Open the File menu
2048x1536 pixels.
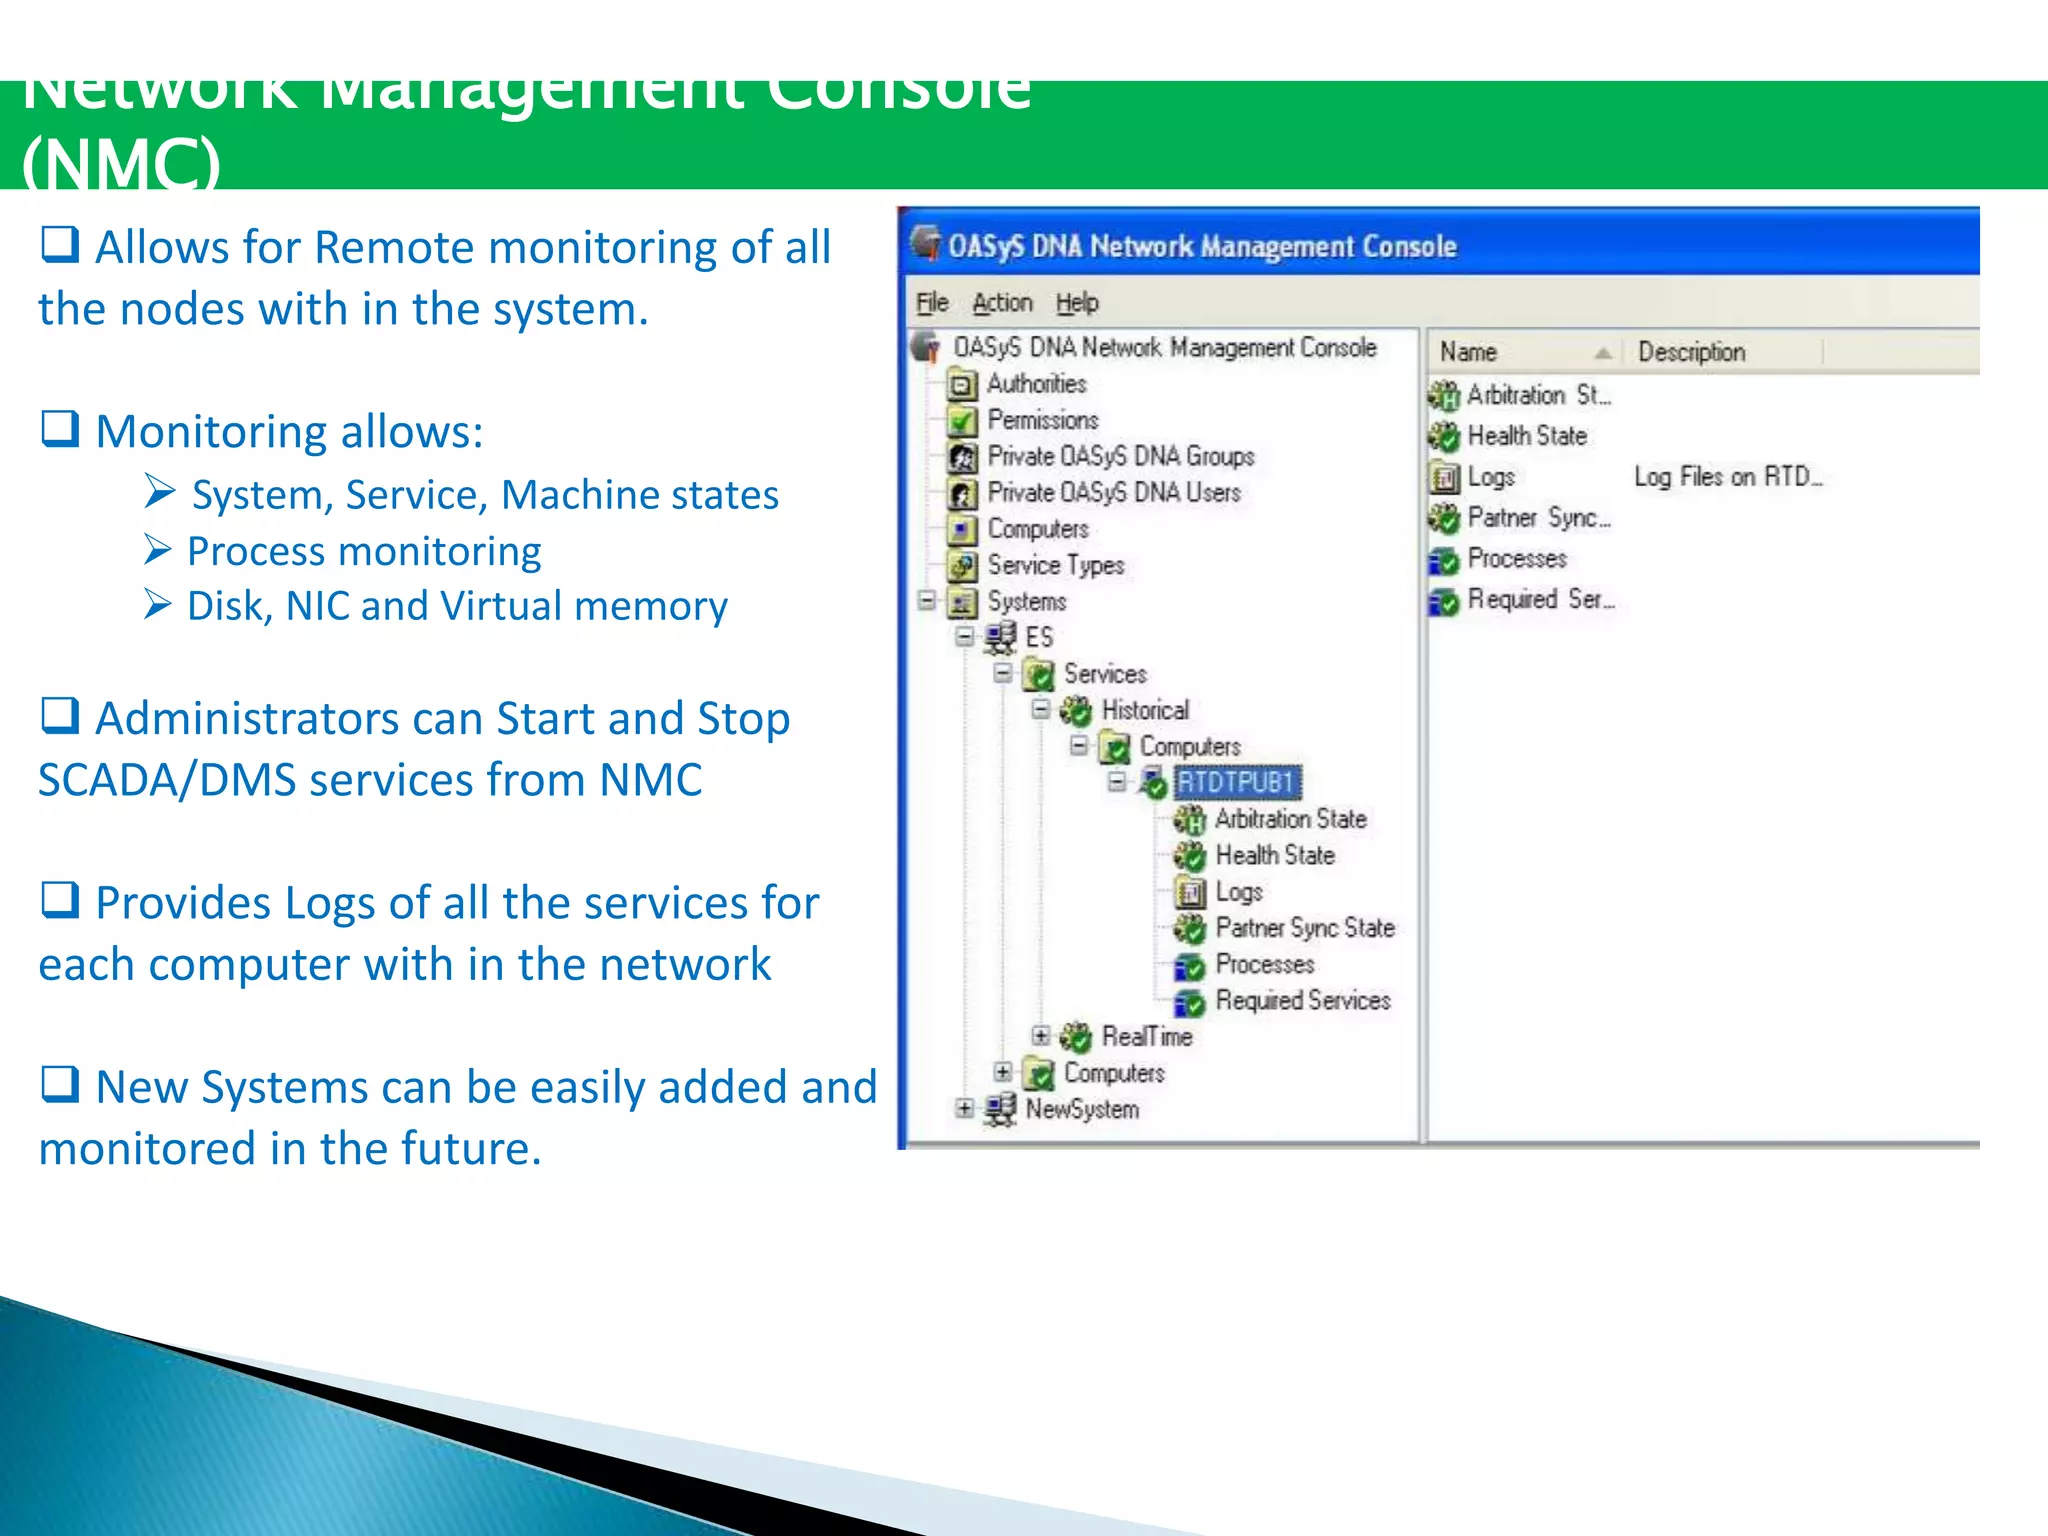pos(932,302)
